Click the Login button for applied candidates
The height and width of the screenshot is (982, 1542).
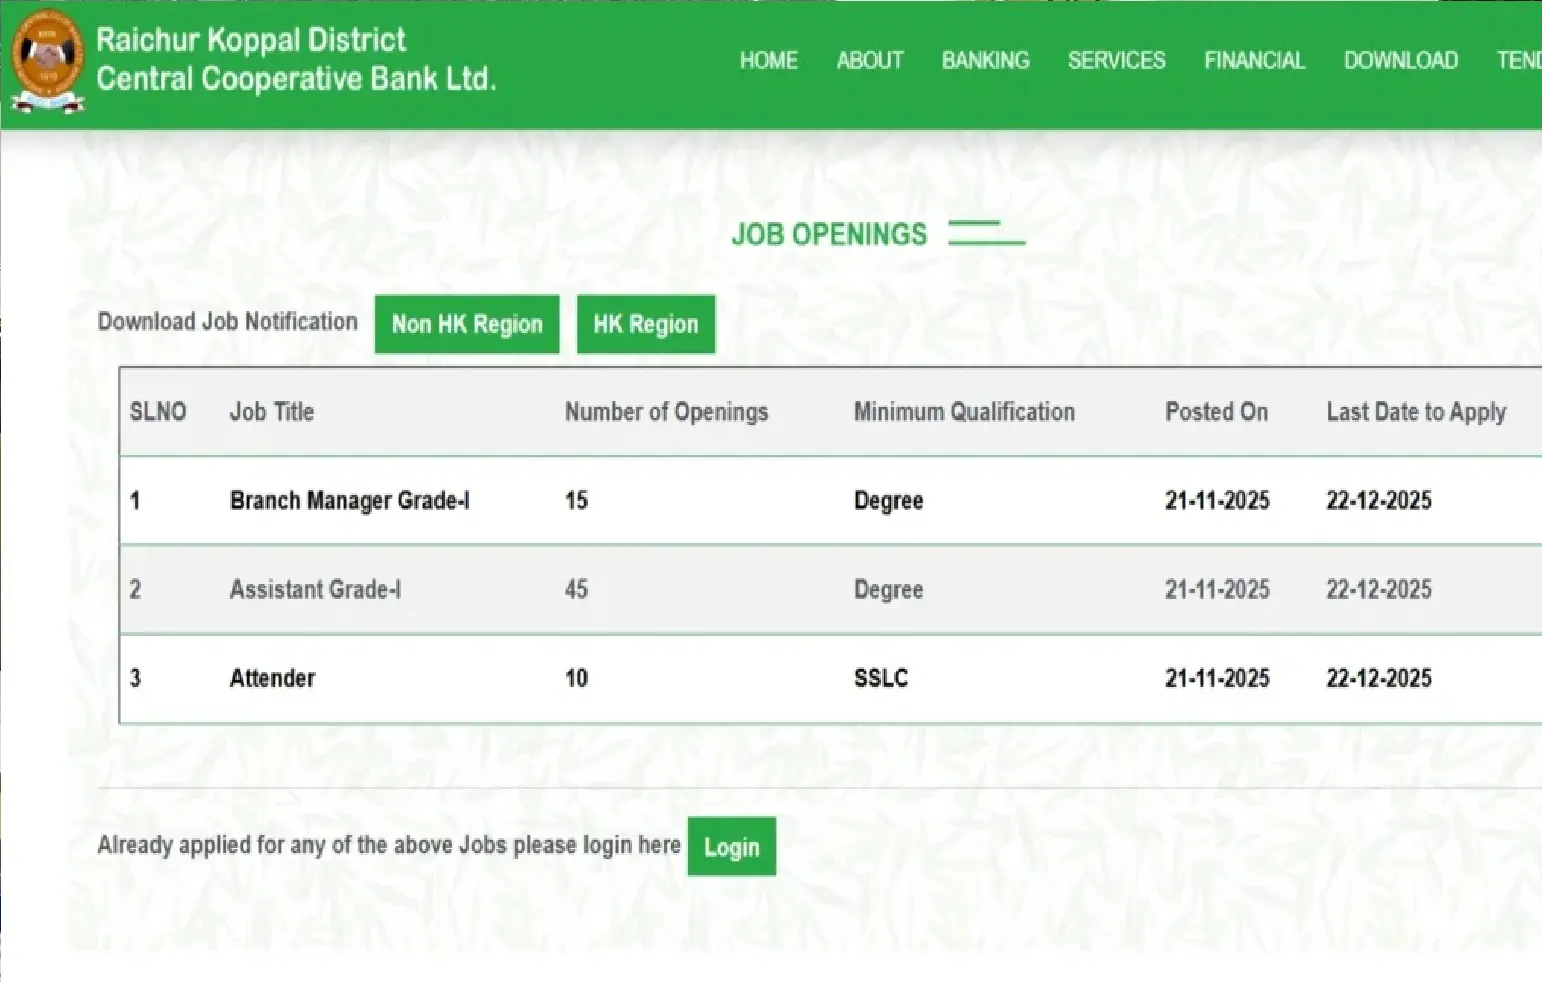coord(732,847)
